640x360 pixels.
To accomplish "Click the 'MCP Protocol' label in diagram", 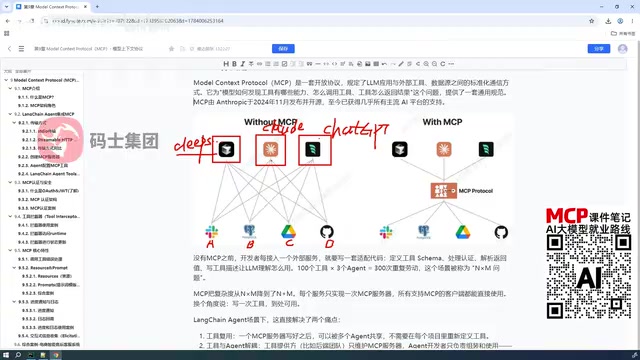I will pos(476,191).
